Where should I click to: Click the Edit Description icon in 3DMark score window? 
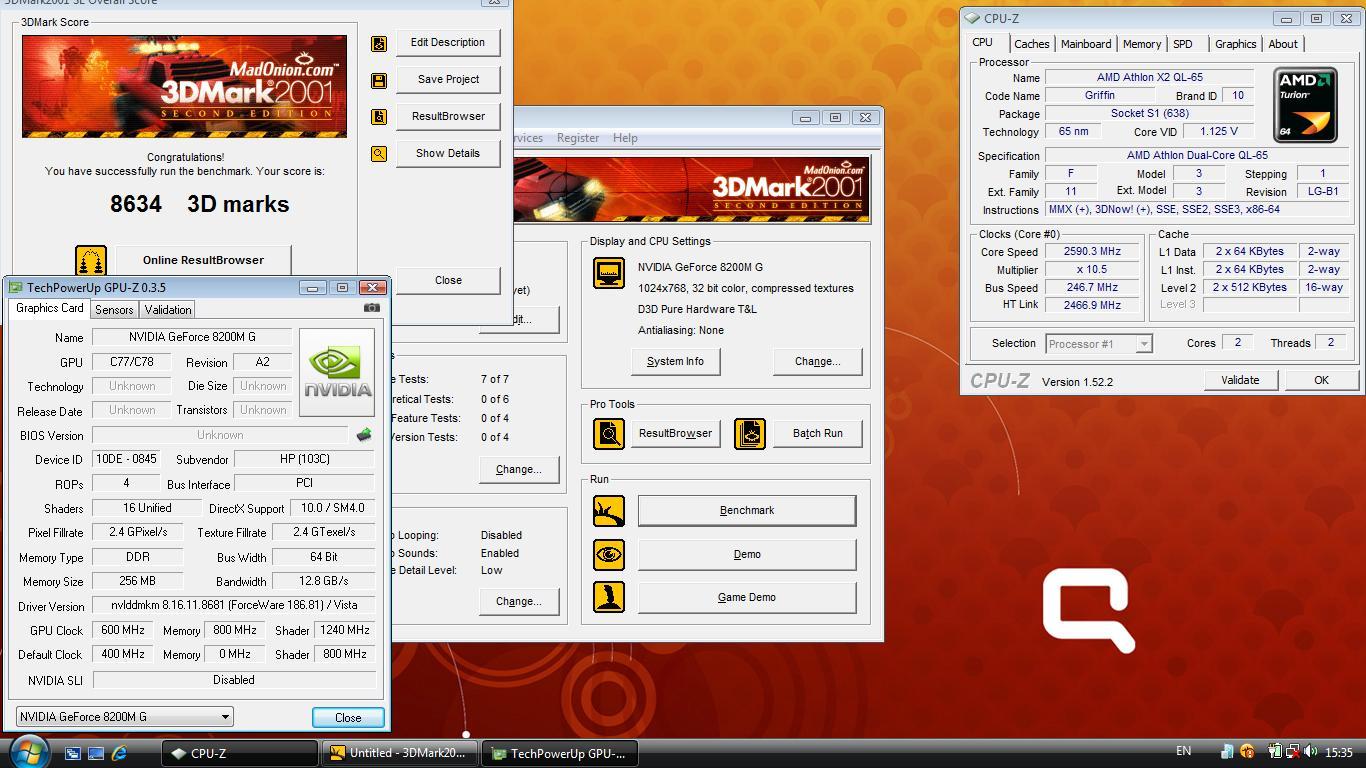379,43
